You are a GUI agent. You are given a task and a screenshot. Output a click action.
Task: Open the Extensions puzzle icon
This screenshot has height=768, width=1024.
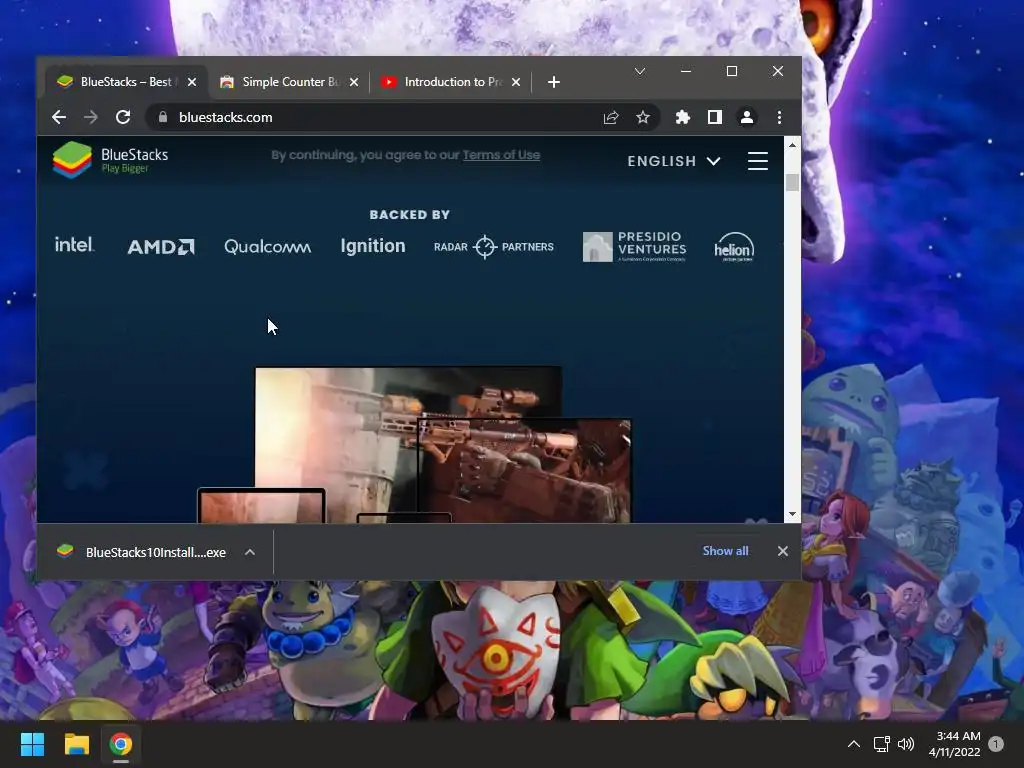(x=682, y=118)
